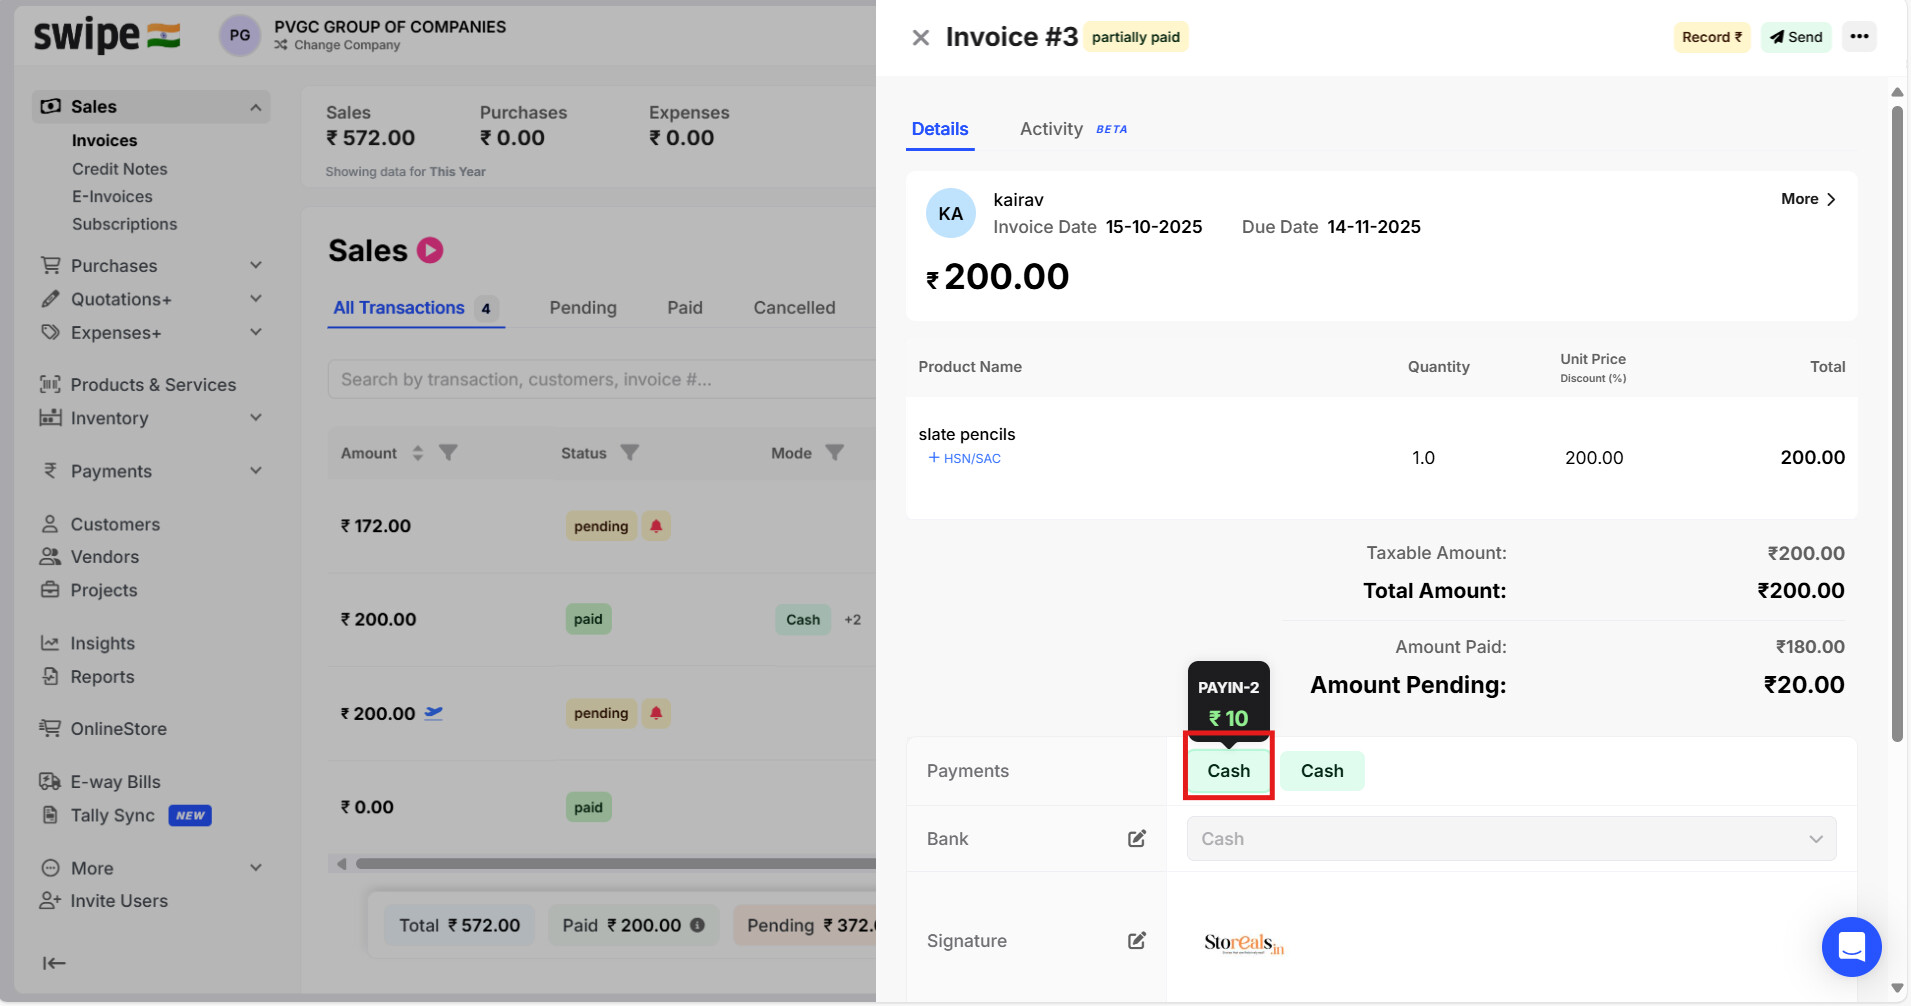
Task: Close the Invoice #3 panel
Action: pos(921,38)
